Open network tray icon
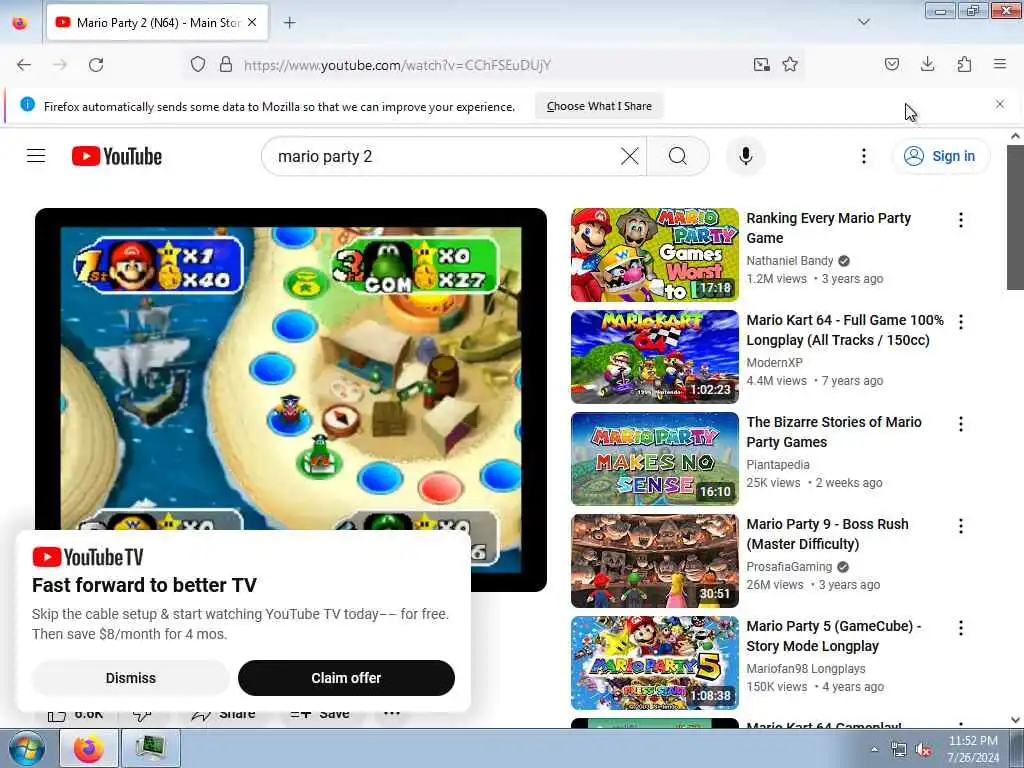 [x=899, y=750]
